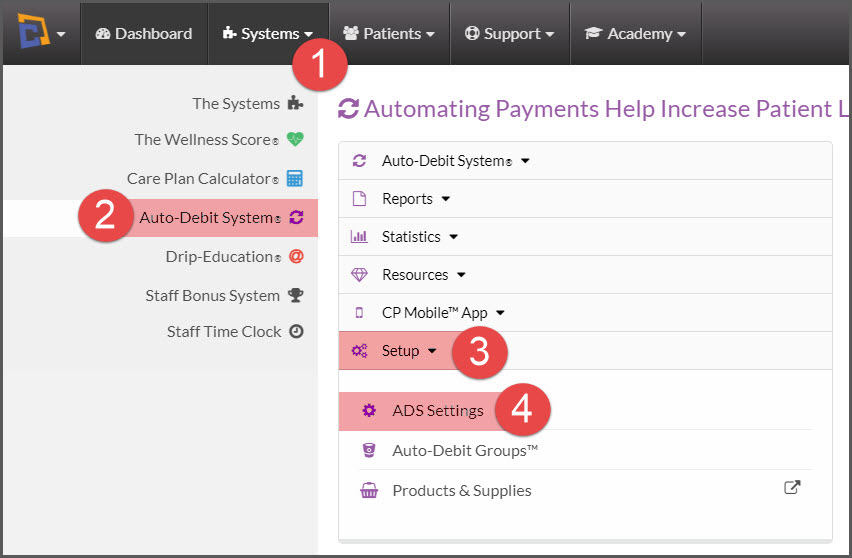This screenshot has width=852, height=558.
Task: Click the orange-blue logo icon in the navbar
Action: point(33,32)
